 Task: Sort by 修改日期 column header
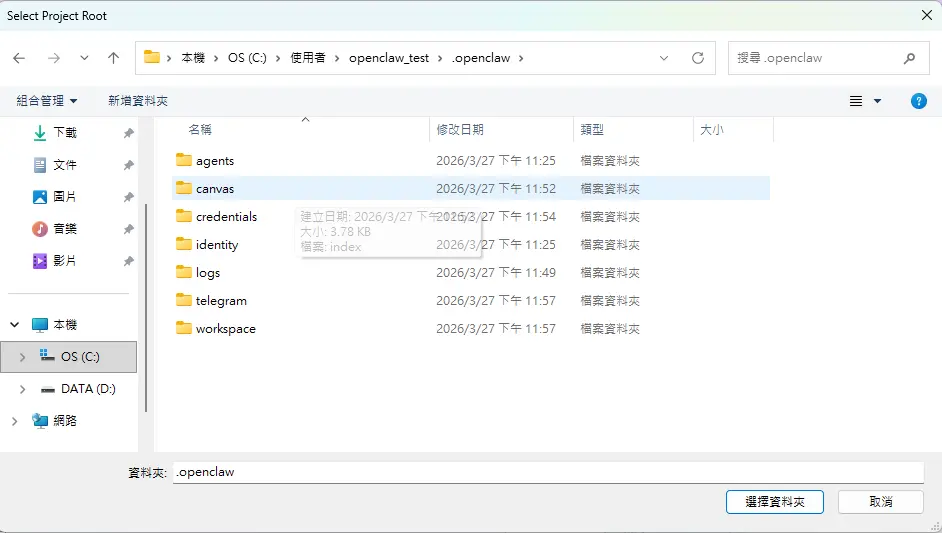(460, 130)
